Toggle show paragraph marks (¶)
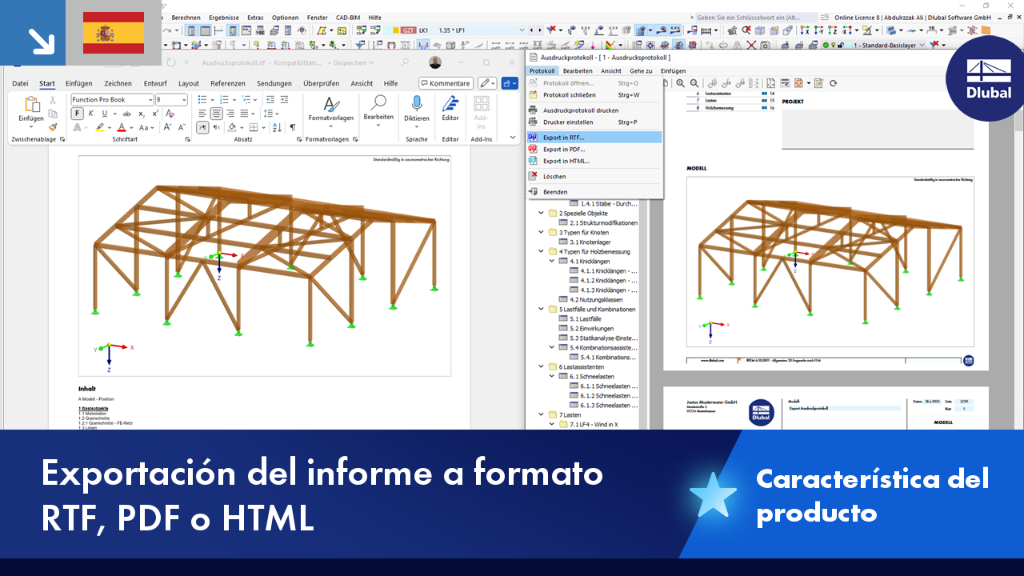 [x=293, y=127]
